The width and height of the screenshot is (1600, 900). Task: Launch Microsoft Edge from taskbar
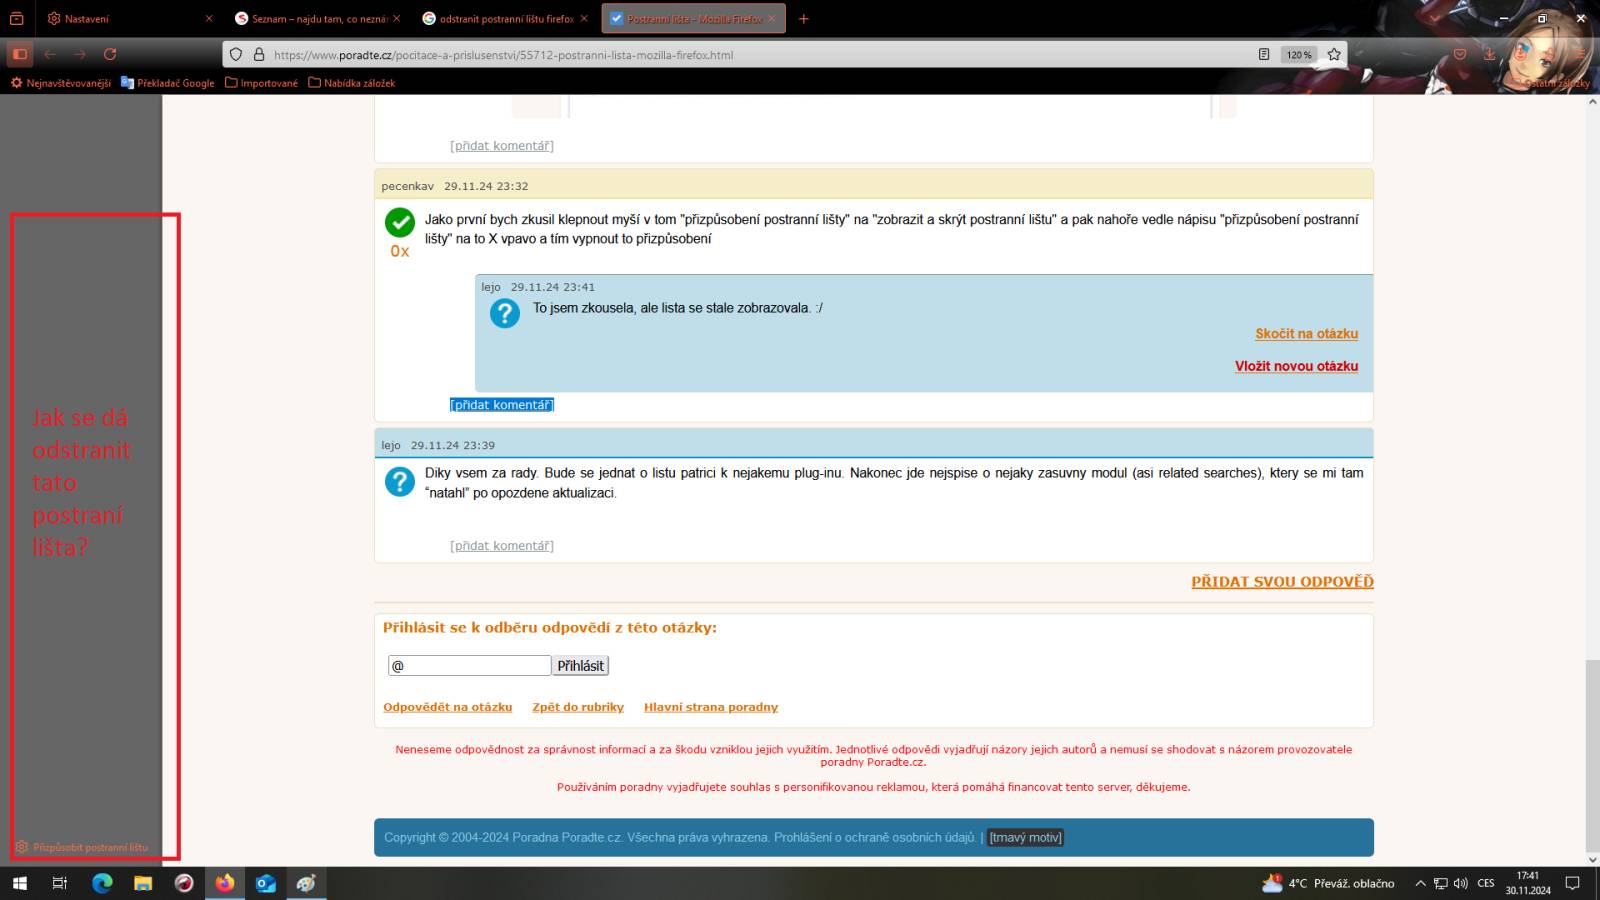click(x=102, y=883)
